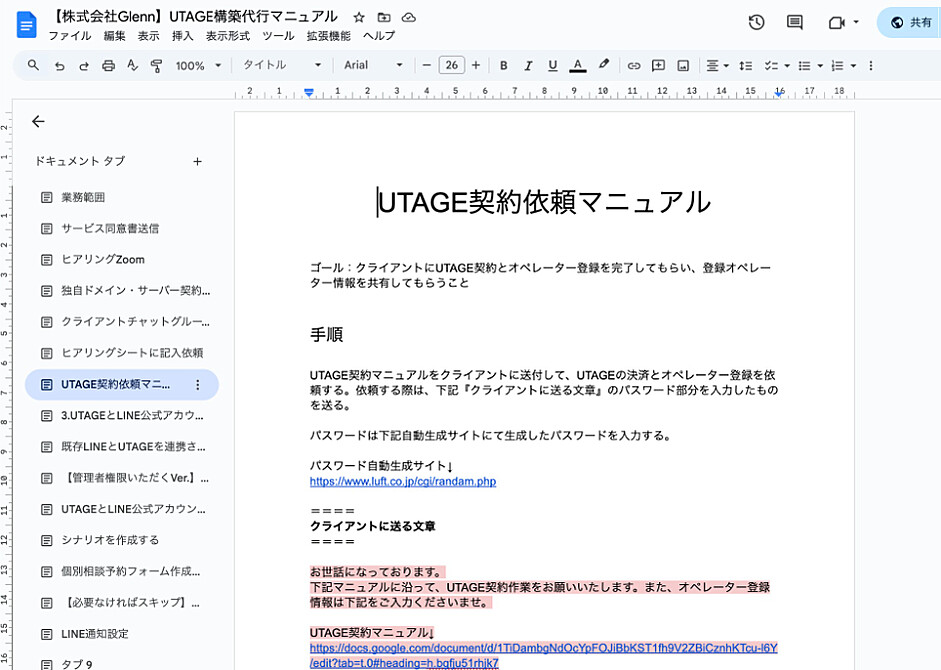Viewport: 941px width, 670px height.
Task: Open the タイトル paragraph style dropdown
Action: pyautogui.click(x=281, y=65)
